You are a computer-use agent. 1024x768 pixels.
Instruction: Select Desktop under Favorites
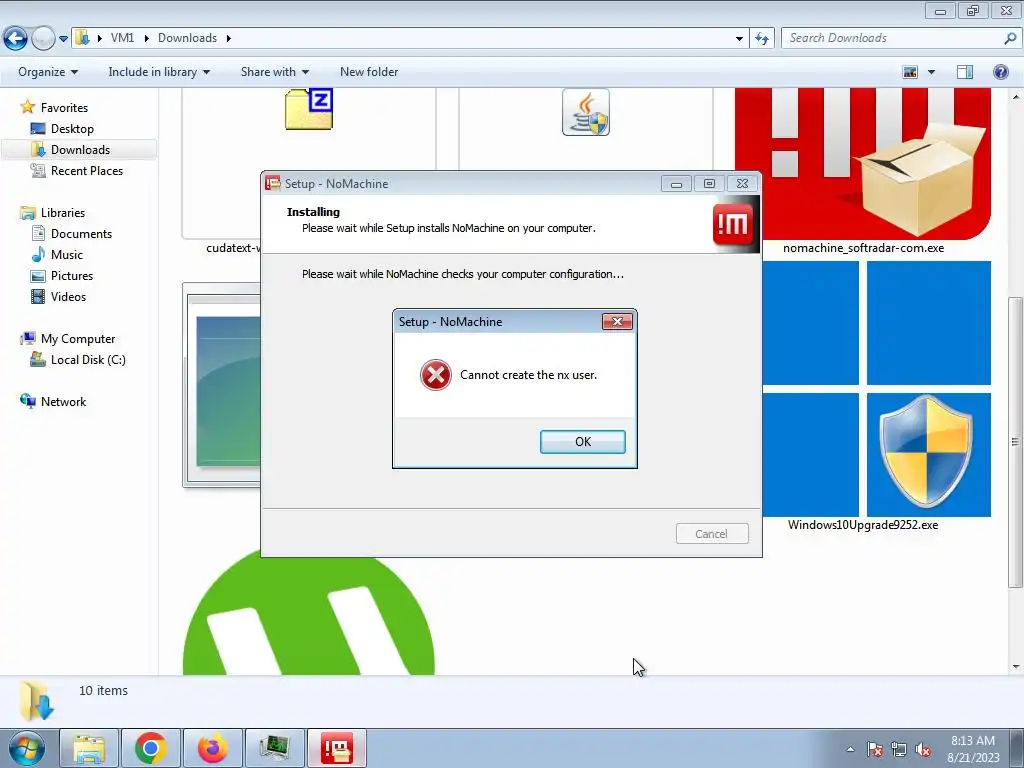click(72, 129)
